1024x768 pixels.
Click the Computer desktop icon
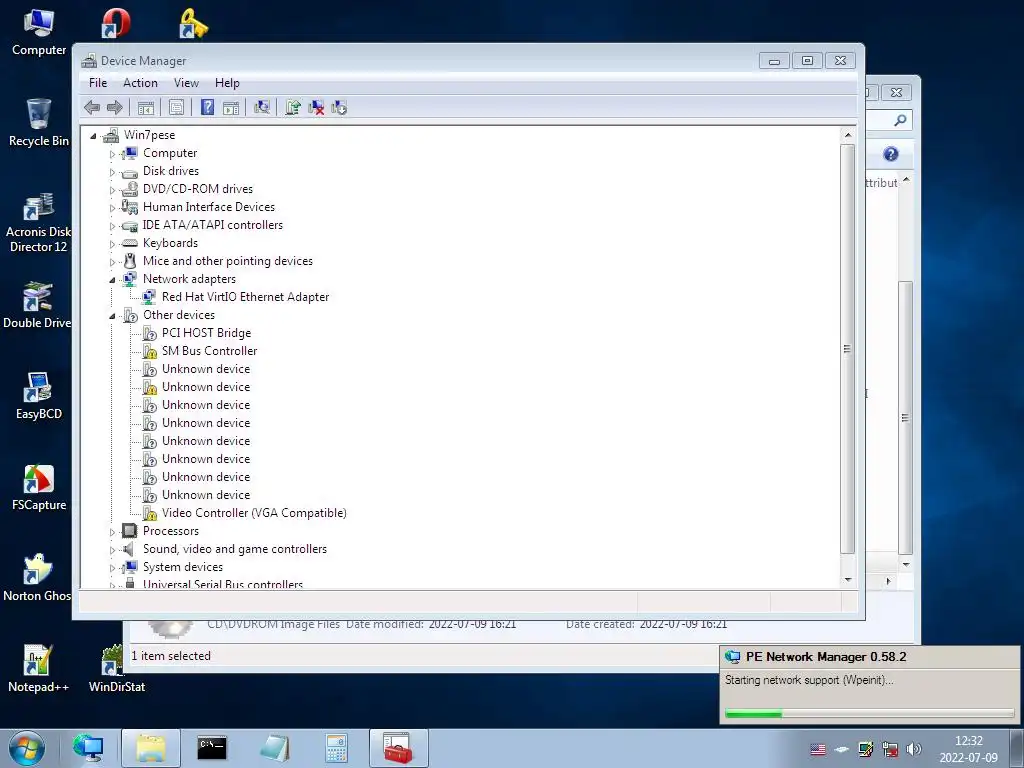tap(39, 33)
